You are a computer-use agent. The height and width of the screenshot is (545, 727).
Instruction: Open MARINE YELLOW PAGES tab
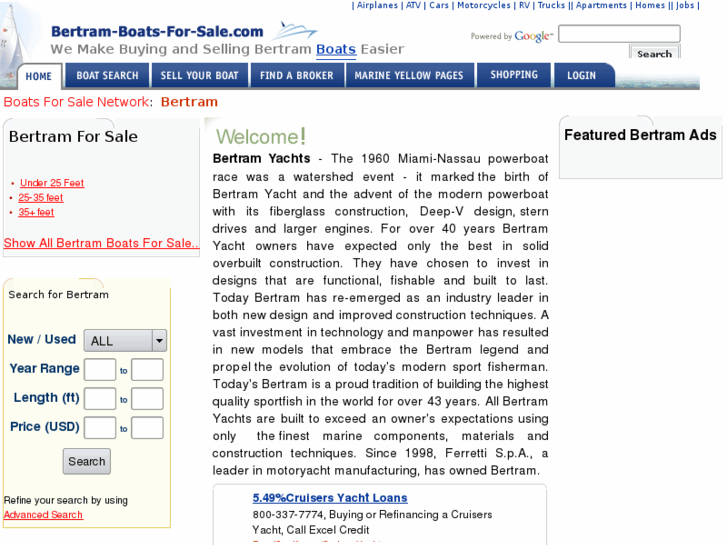coord(409,76)
